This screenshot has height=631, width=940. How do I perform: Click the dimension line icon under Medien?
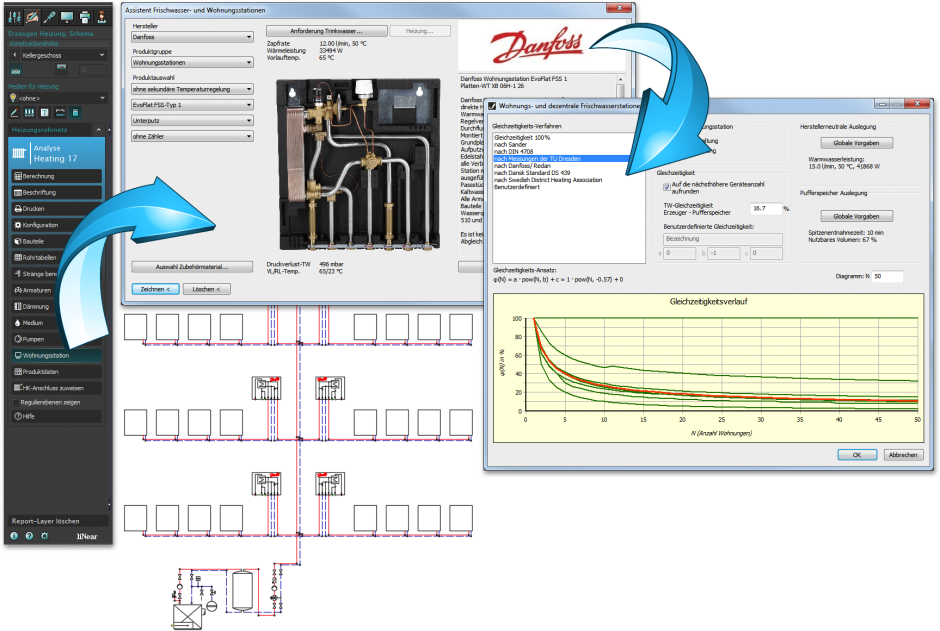pyautogui.click(x=60, y=113)
